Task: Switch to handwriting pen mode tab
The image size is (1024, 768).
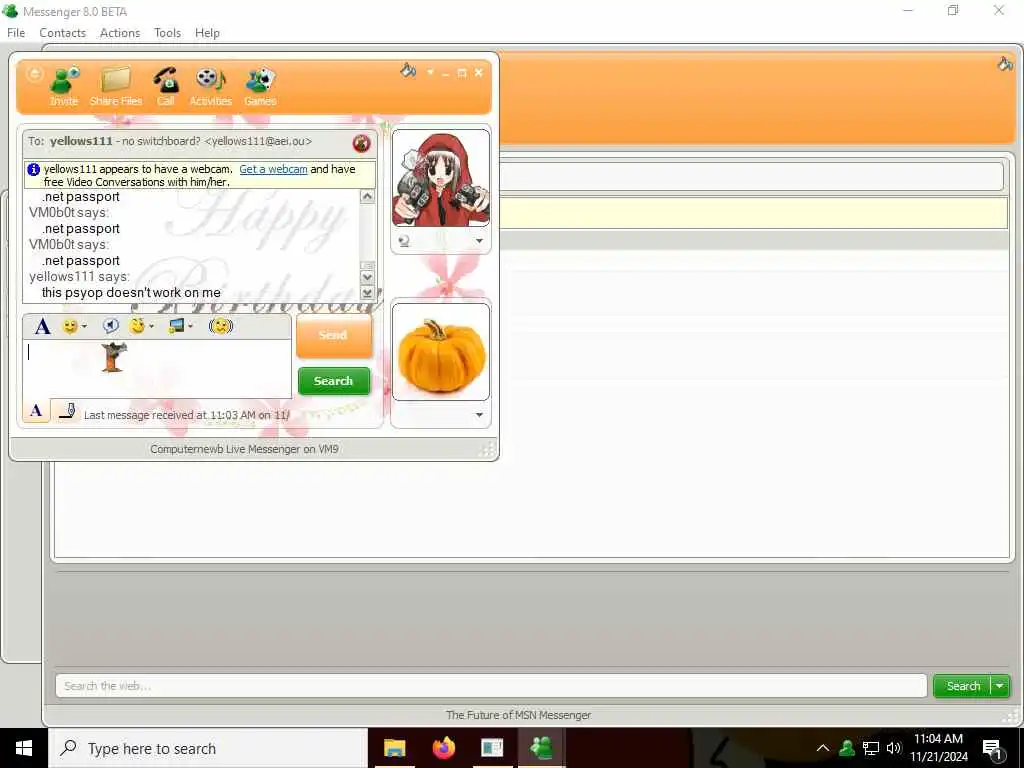Action: coord(67,410)
